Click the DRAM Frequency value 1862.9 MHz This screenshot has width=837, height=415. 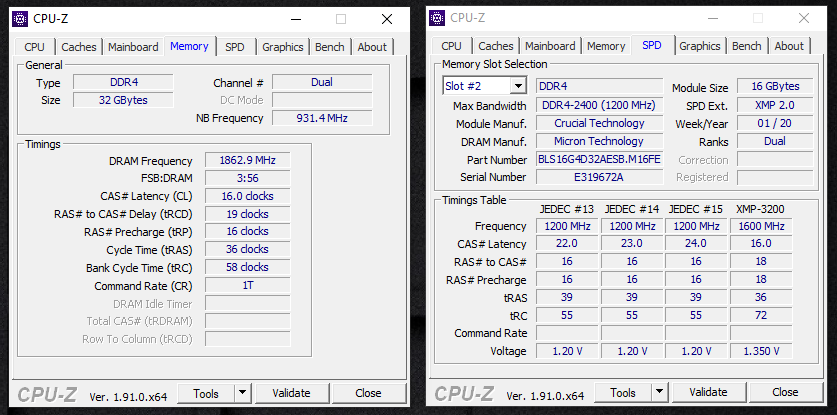[x=248, y=160]
